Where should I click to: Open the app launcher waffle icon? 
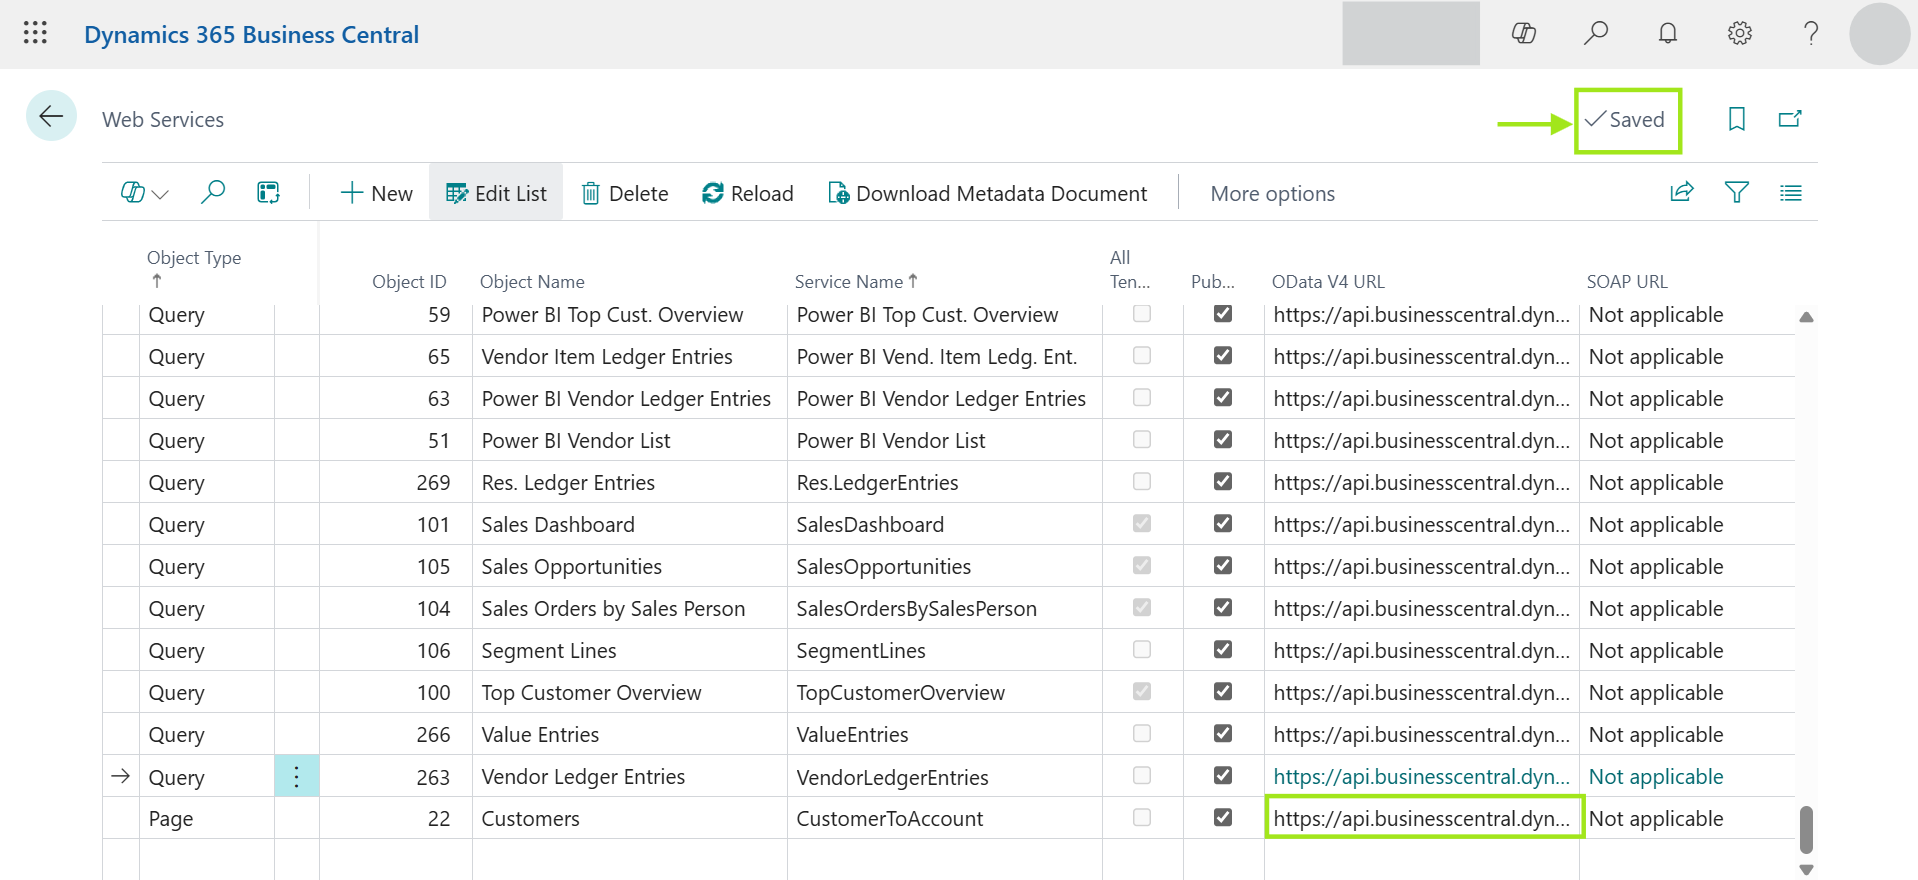pos(35,33)
